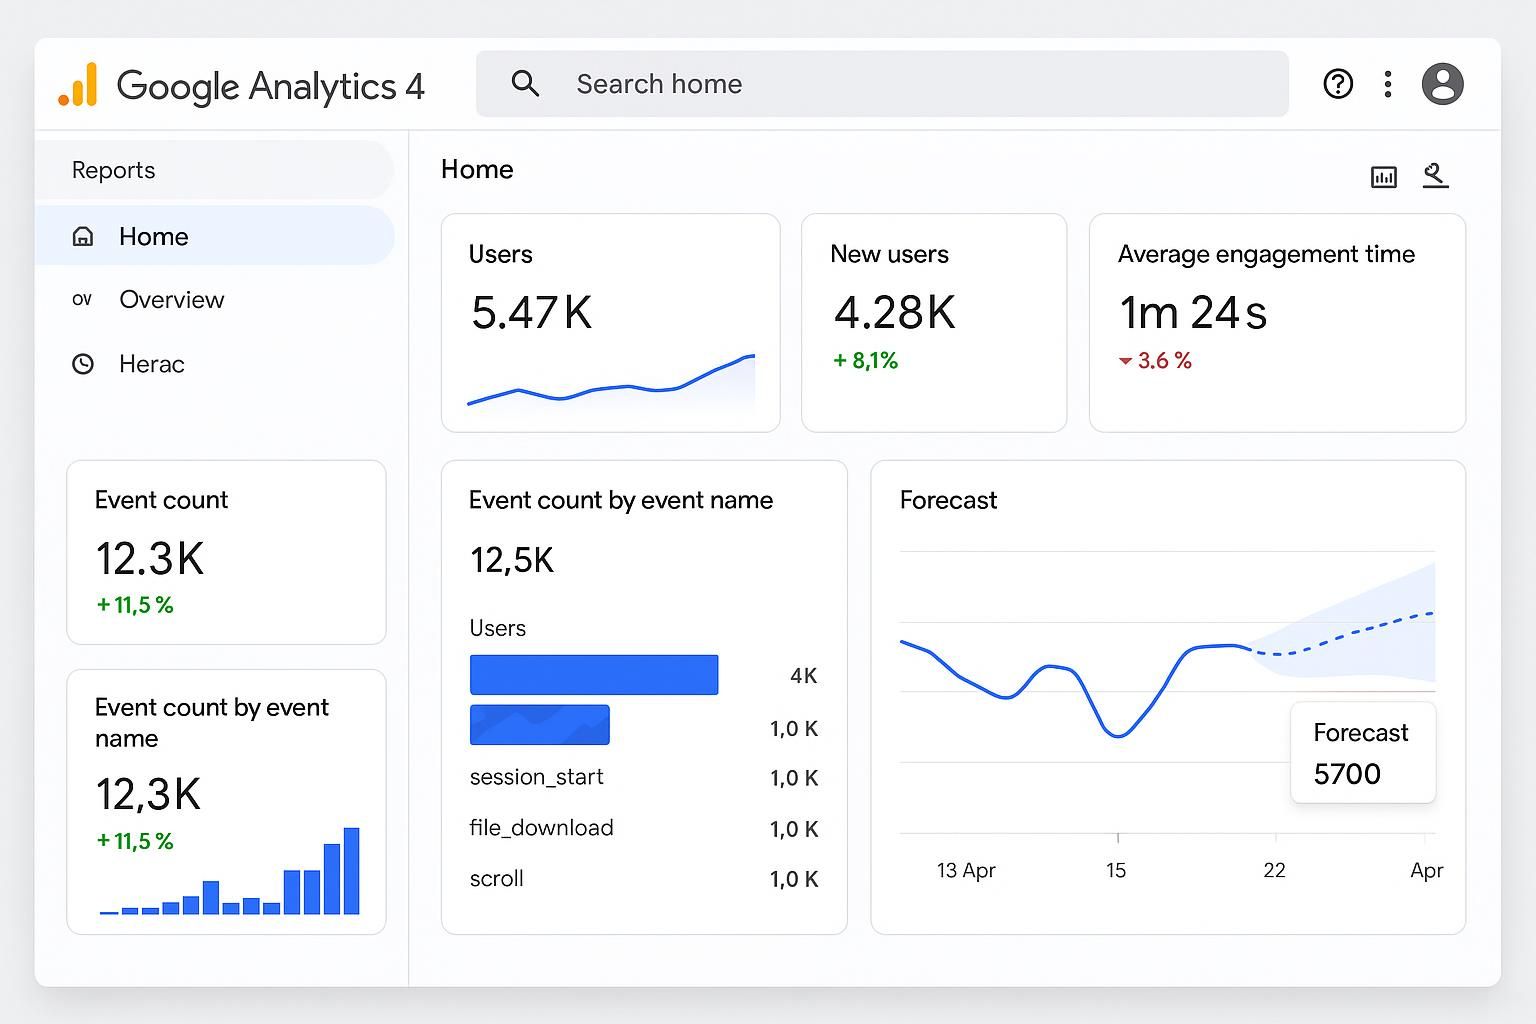Select the file_download event row
Screen dimensions: 1536x1024
644,828
